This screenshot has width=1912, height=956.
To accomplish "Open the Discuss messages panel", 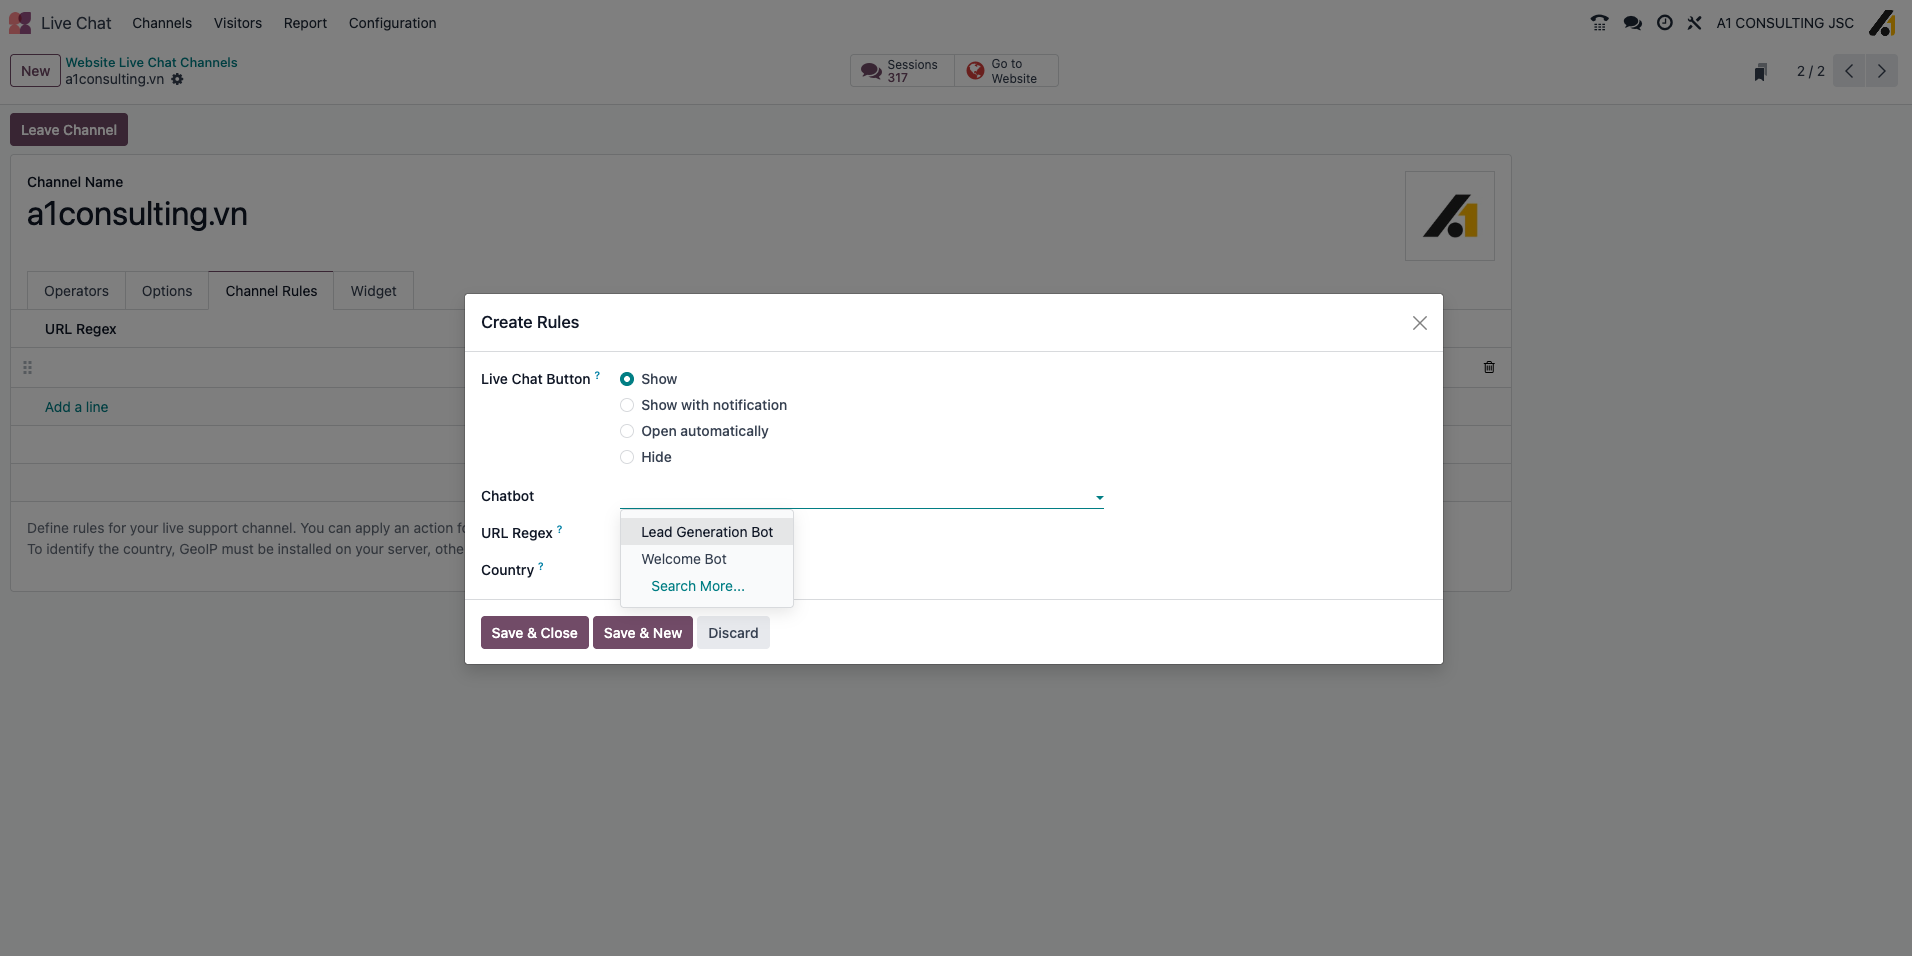I will (x=1632, y=22).
